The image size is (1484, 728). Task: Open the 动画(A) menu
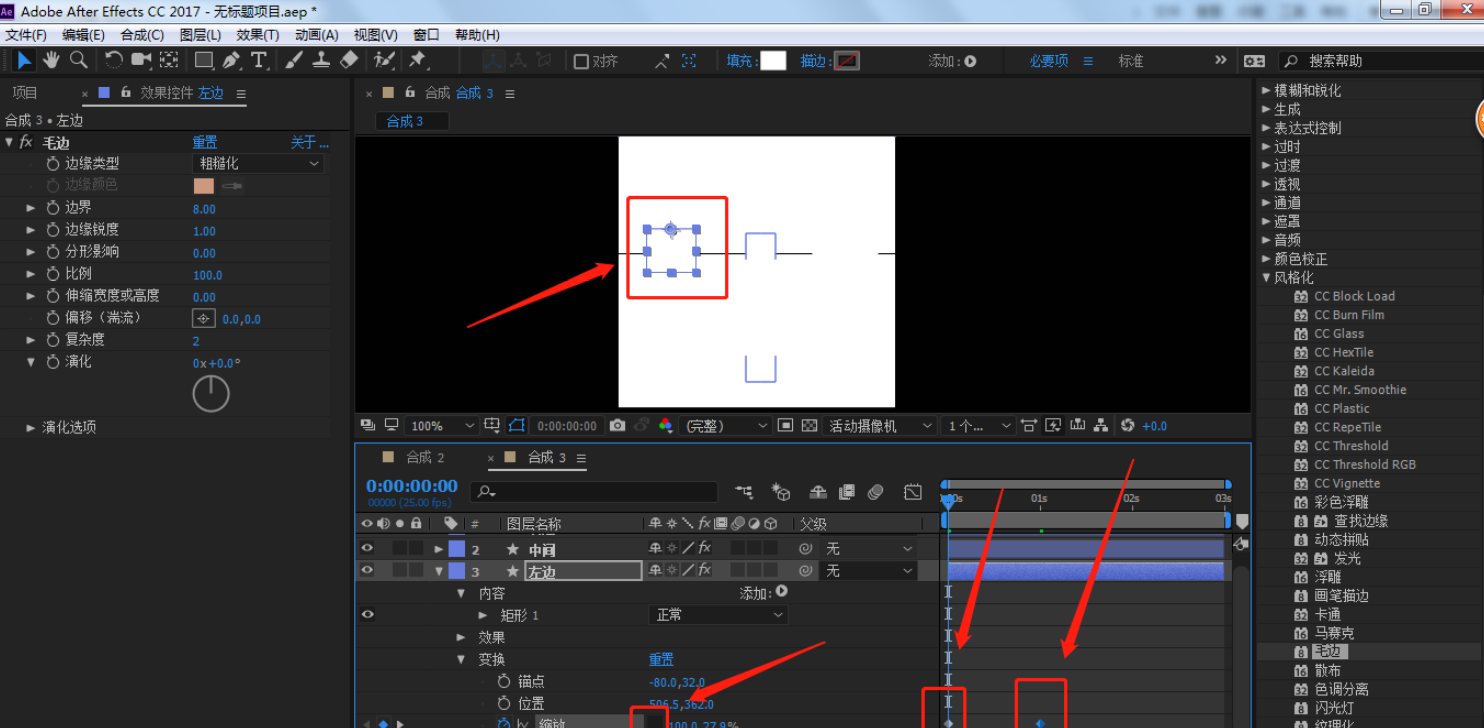316,35
